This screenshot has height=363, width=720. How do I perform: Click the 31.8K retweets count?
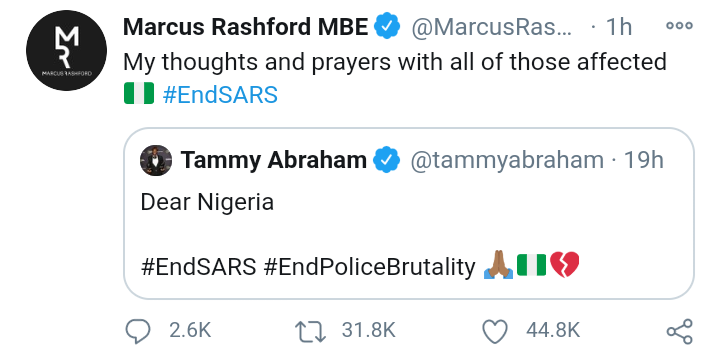coord(368,330)
